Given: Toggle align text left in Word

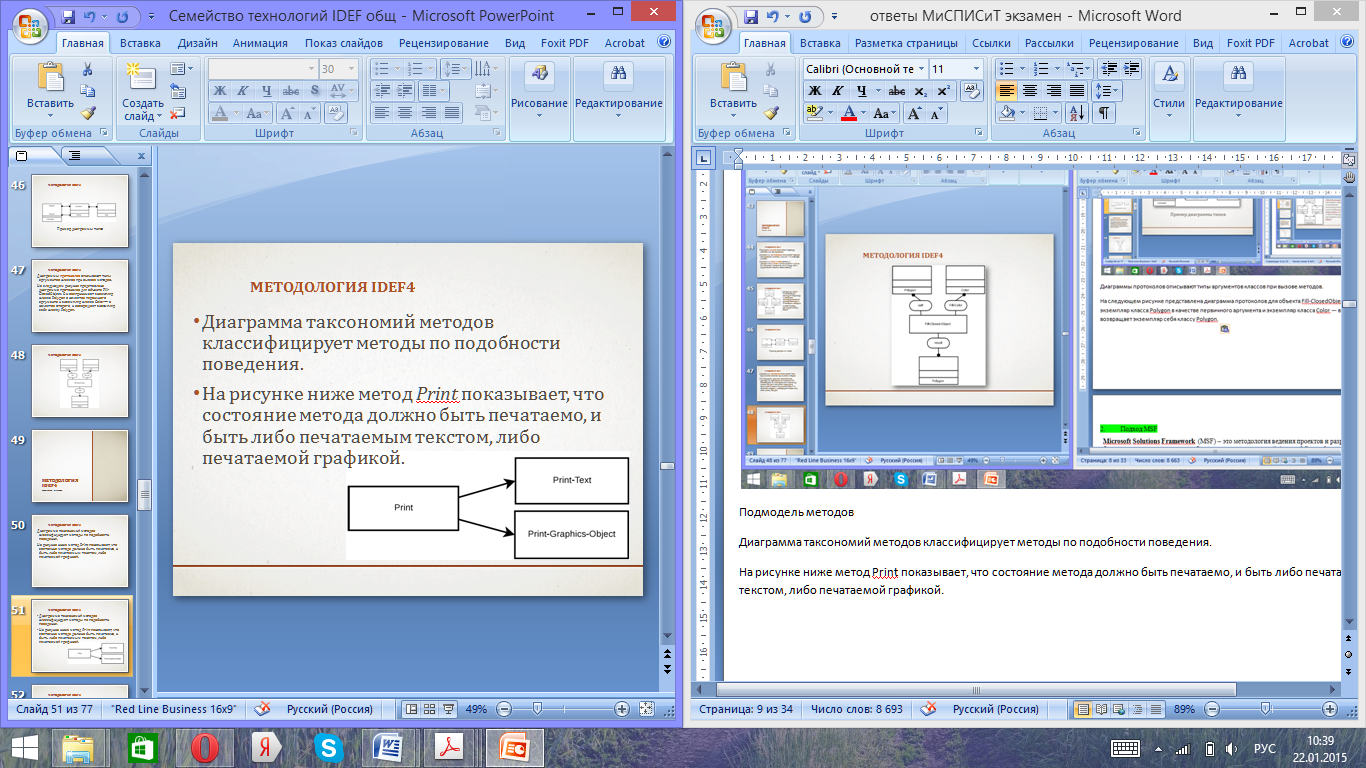Looking at the screenshot, I should [x=1005, y=91].
